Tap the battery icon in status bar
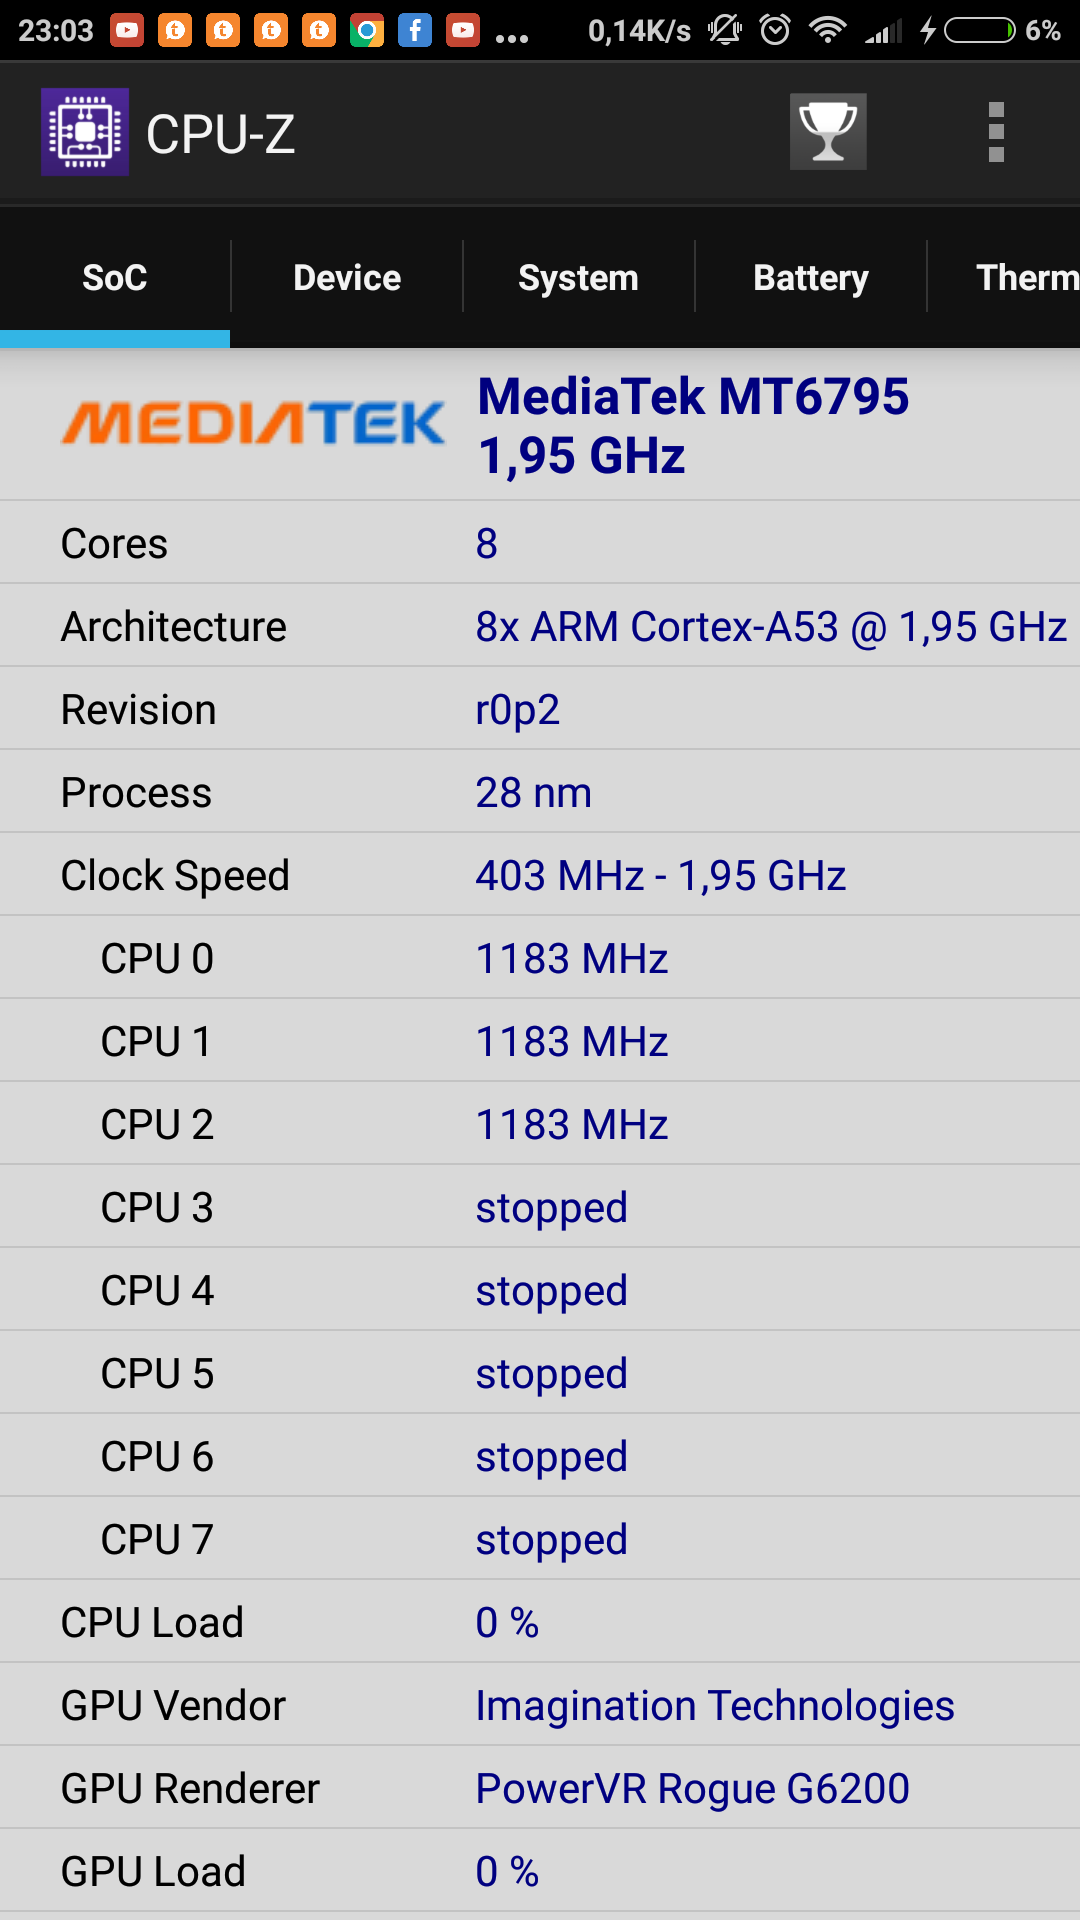Viewport: 1080px width, 1920px height. click(x=980, y=30)
